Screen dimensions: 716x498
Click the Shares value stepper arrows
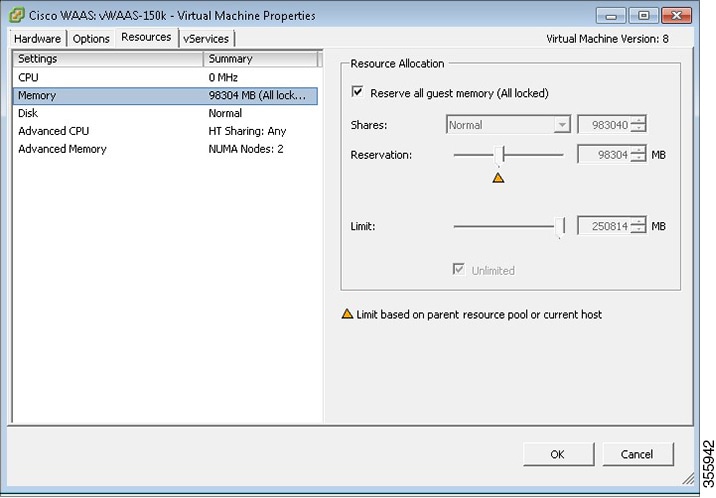point(638,125)
